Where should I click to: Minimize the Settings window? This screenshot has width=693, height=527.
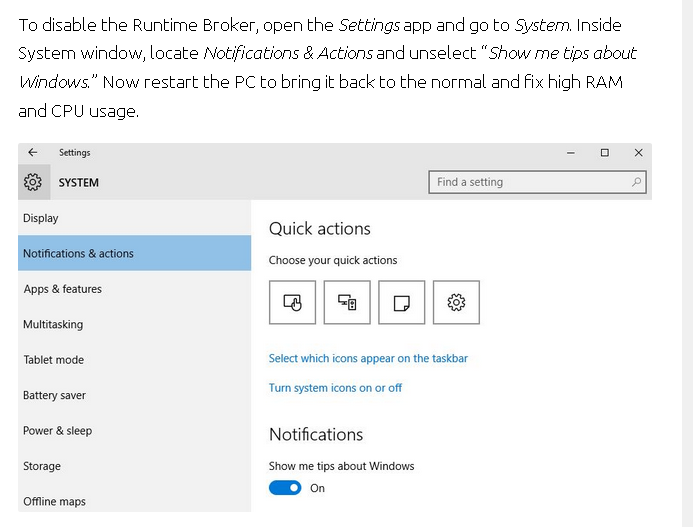[571, 153]
